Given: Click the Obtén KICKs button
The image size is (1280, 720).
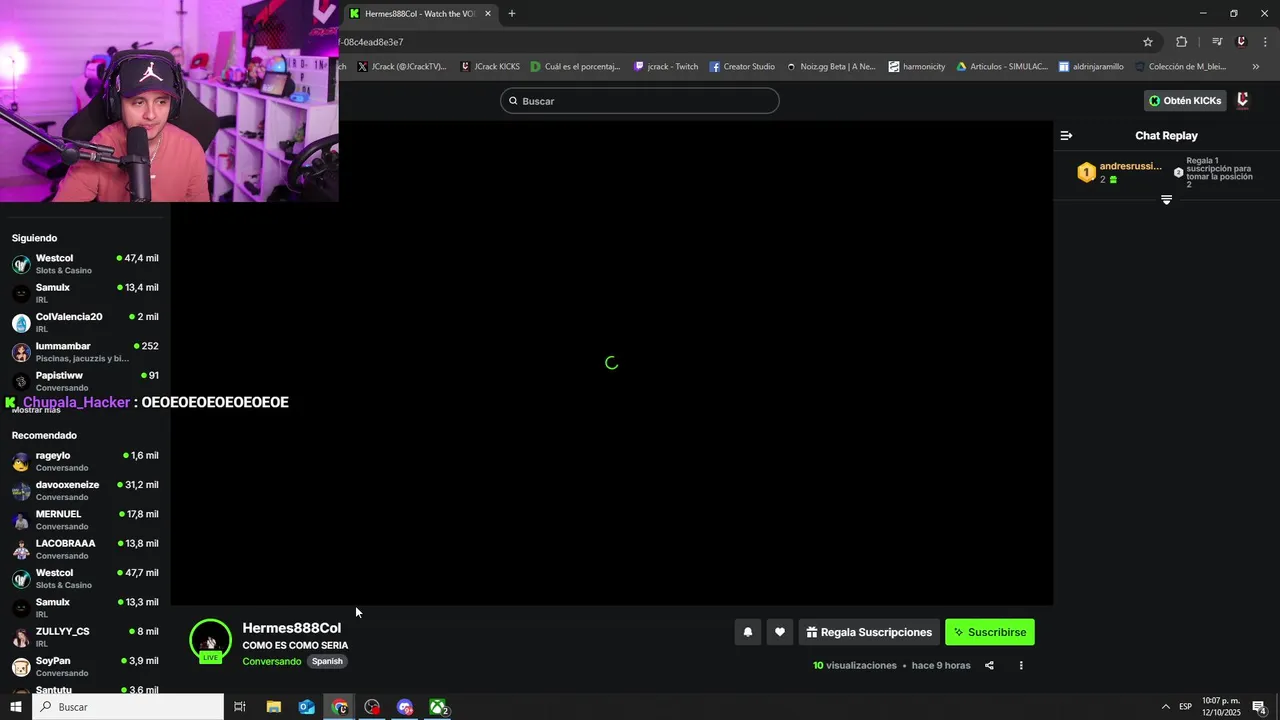Looking at the screenshot, I should tap(1185, 100).
